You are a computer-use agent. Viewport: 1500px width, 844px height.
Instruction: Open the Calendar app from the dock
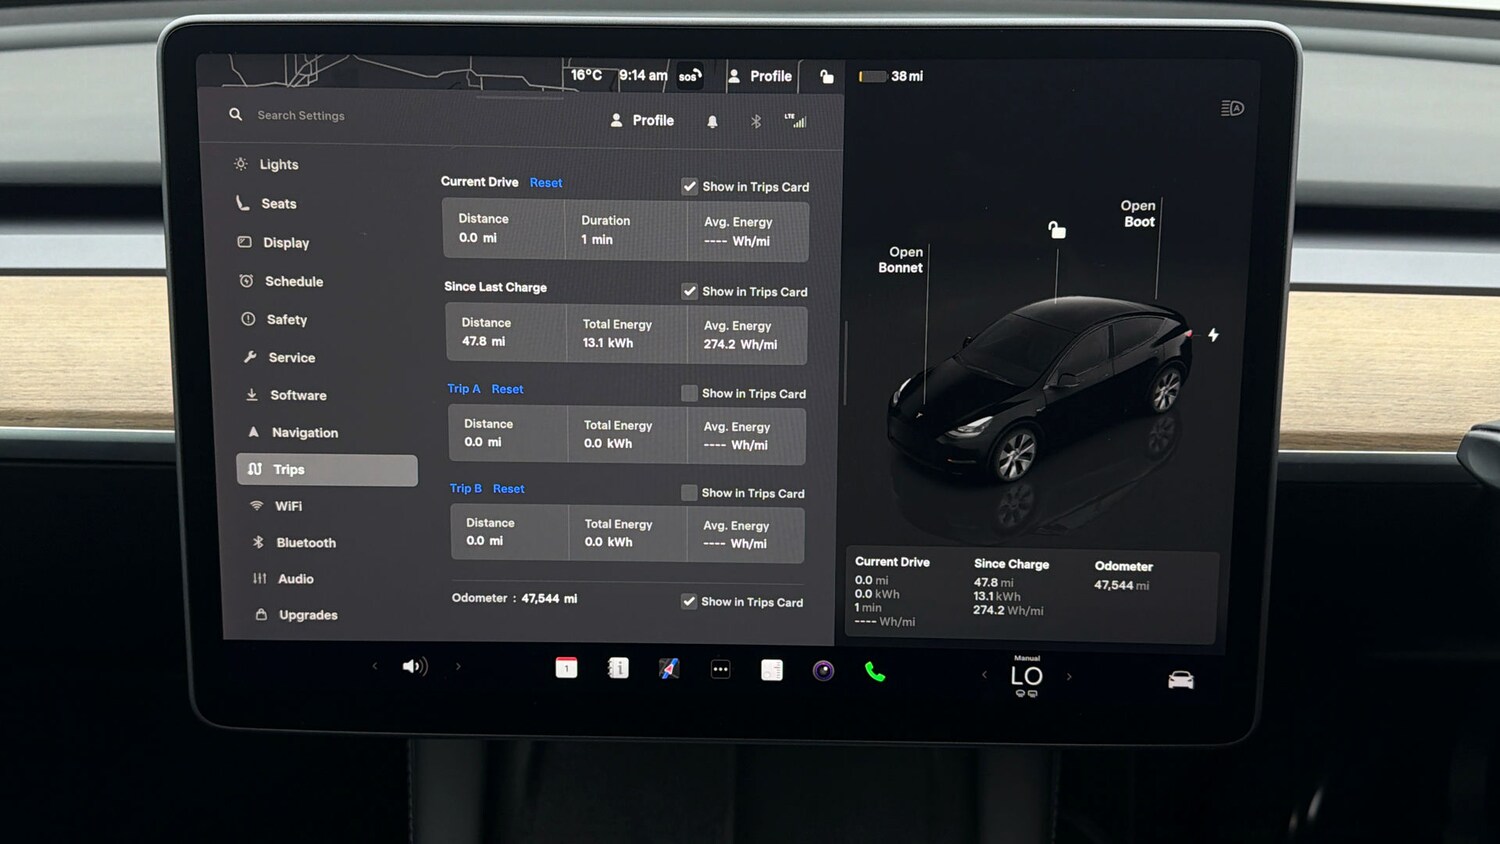click(566, 667)
